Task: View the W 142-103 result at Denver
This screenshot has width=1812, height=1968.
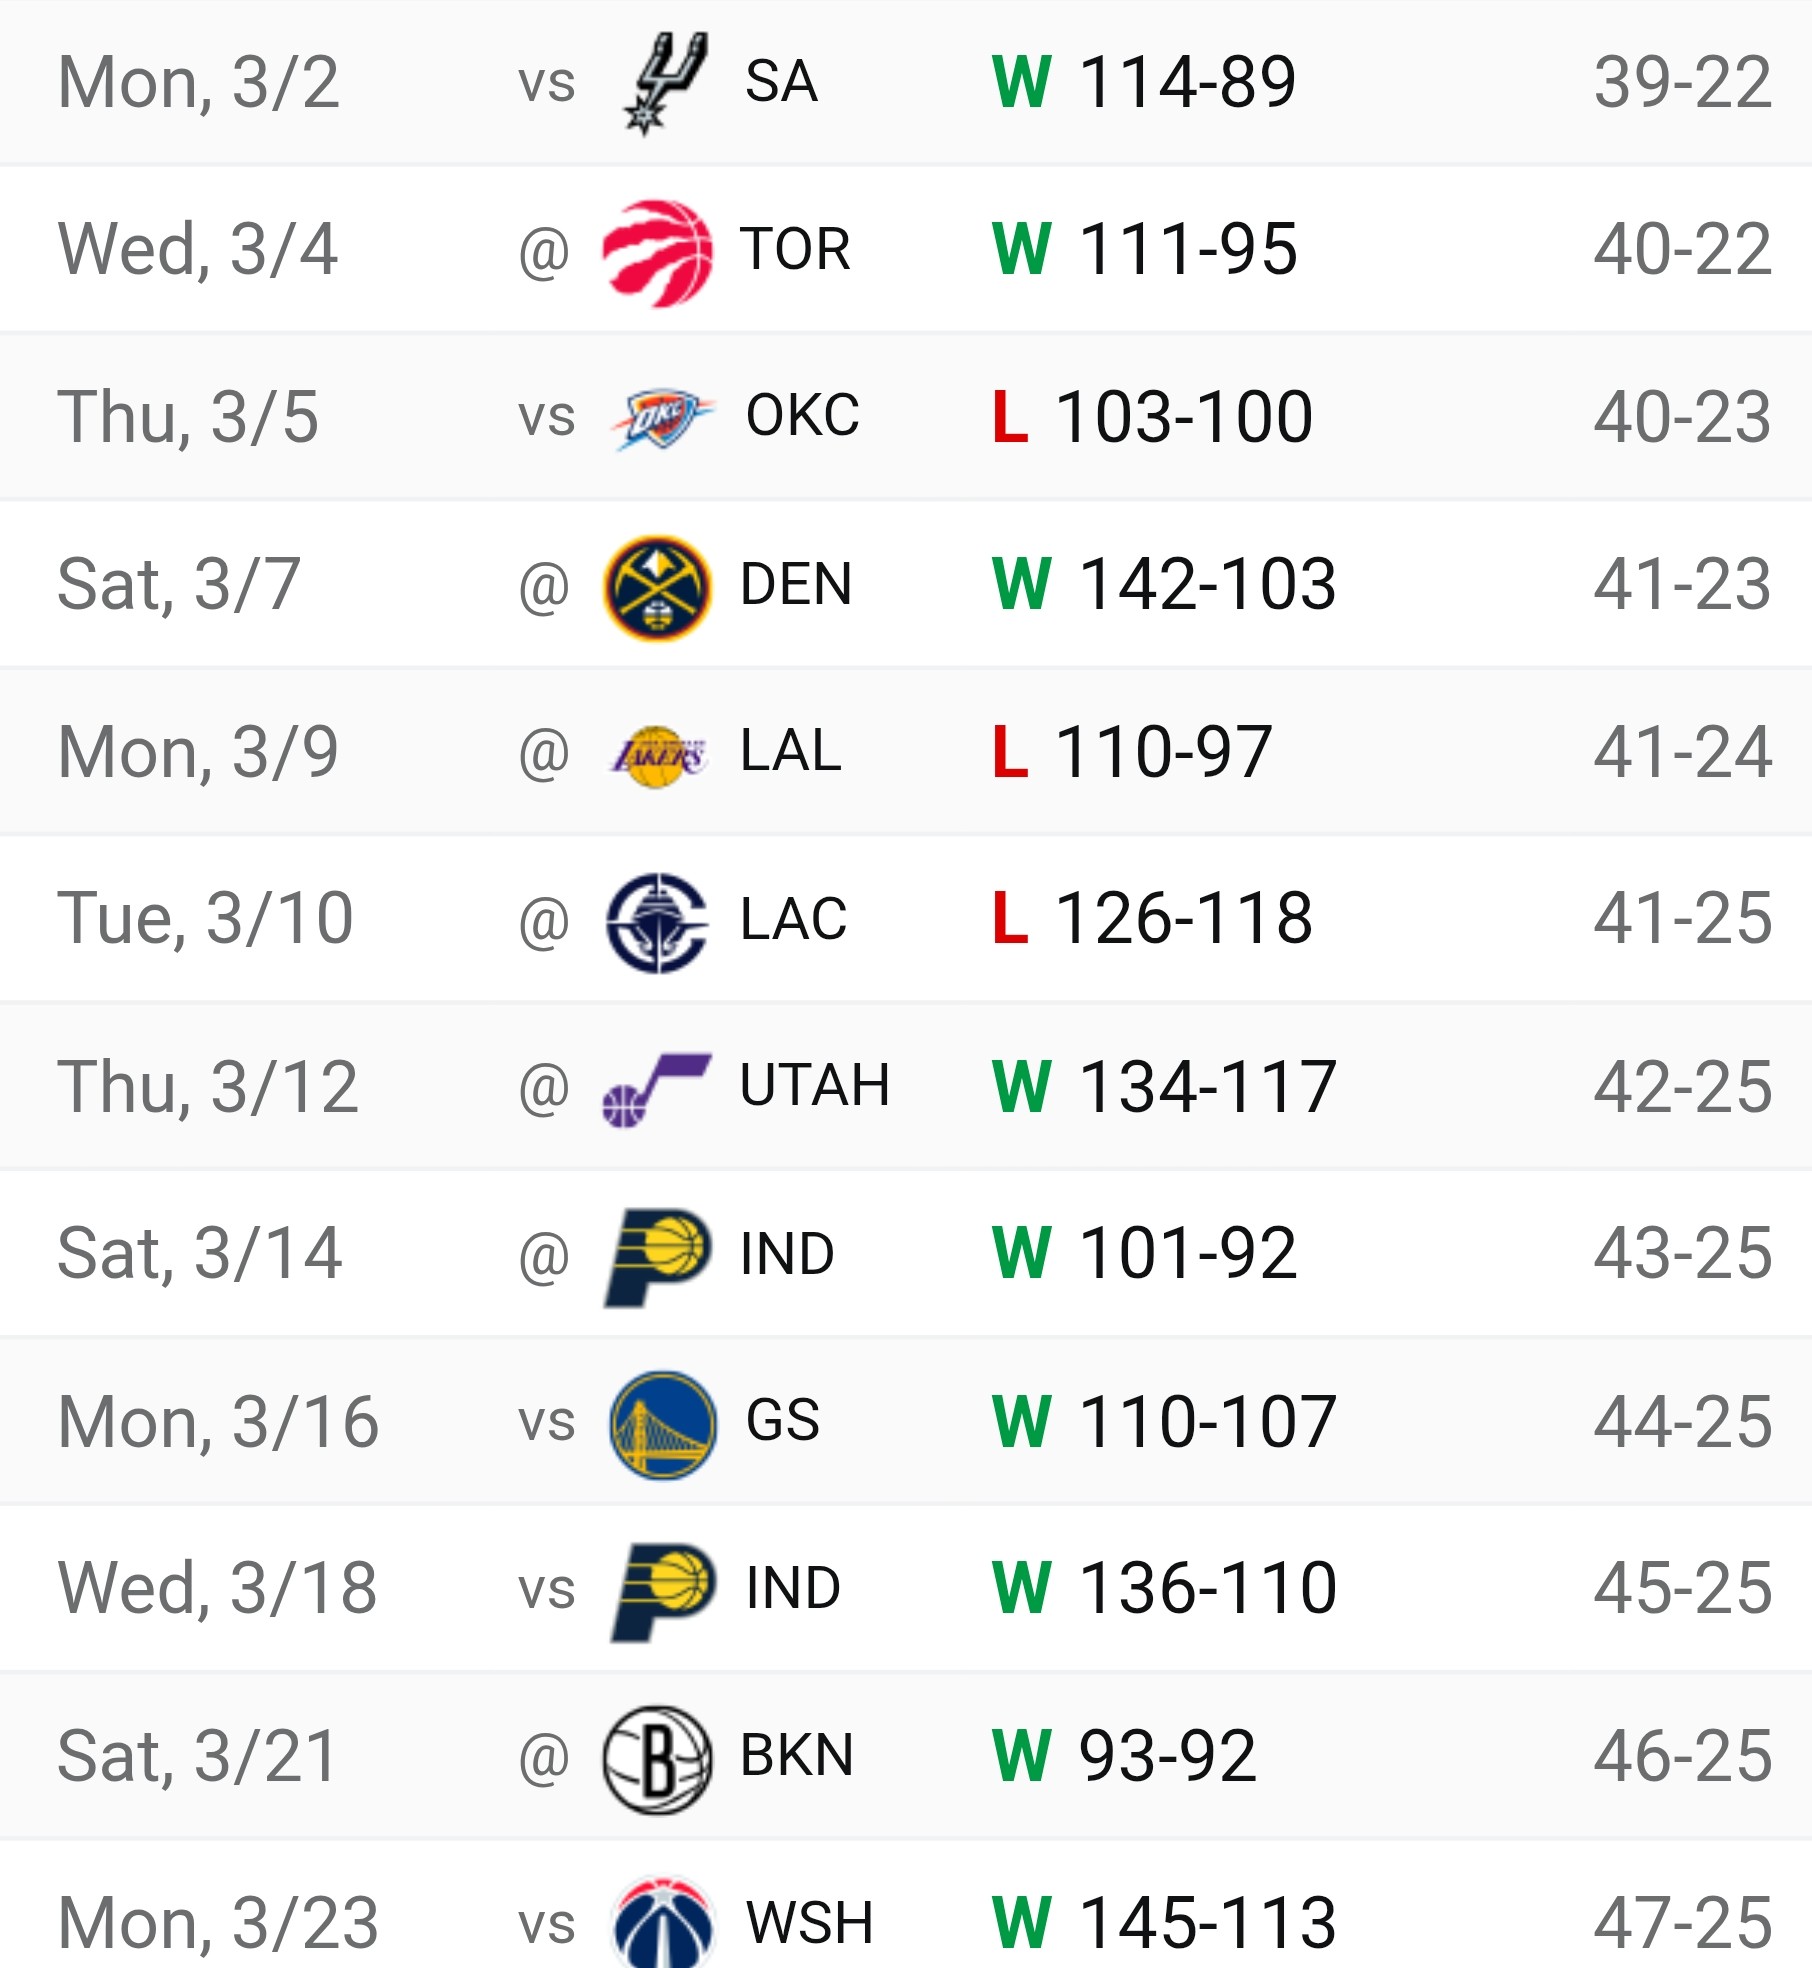Action: (x=1164, y=585)
